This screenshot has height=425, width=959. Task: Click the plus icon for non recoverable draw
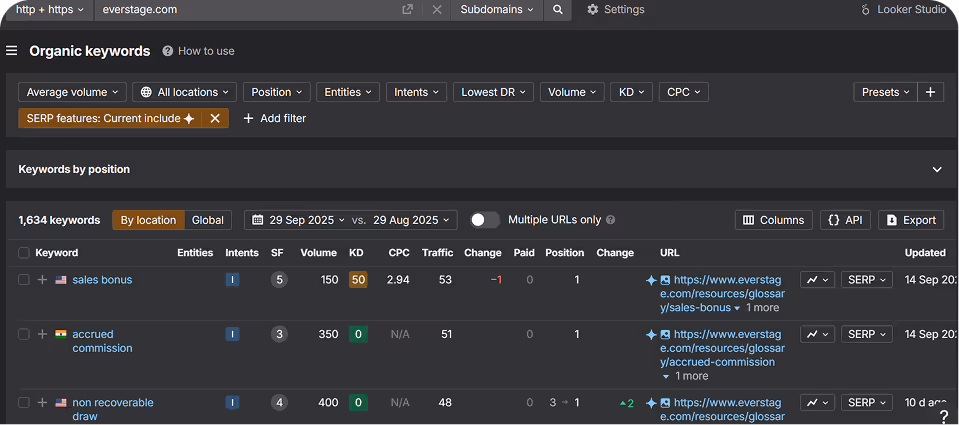point(42,402)
